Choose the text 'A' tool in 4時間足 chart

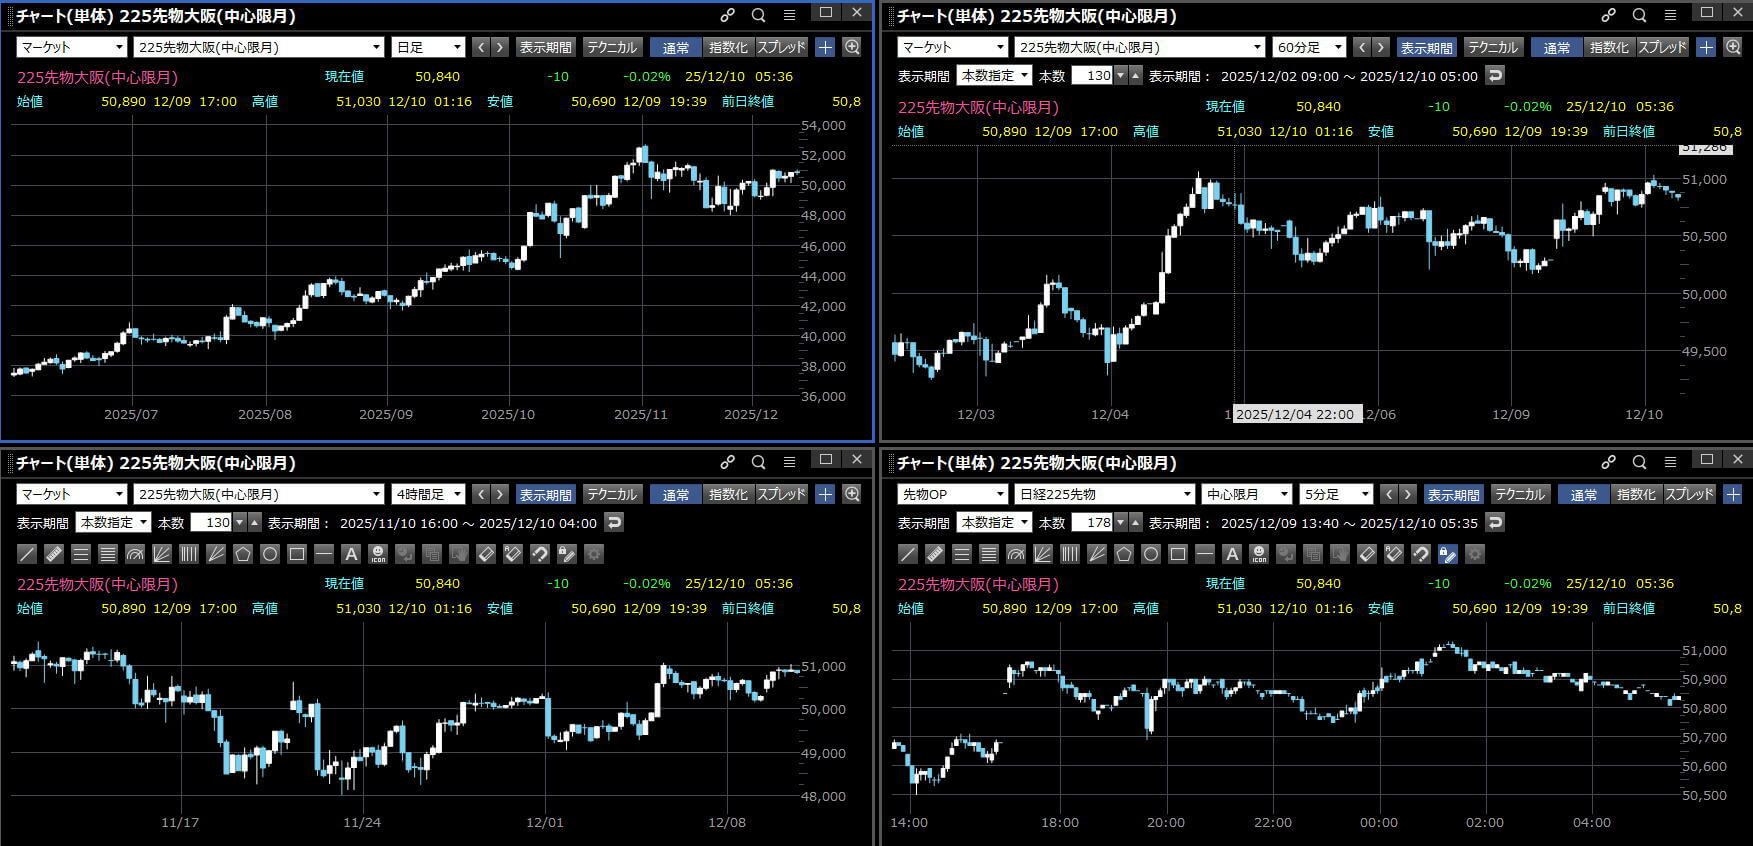(350, 554)
